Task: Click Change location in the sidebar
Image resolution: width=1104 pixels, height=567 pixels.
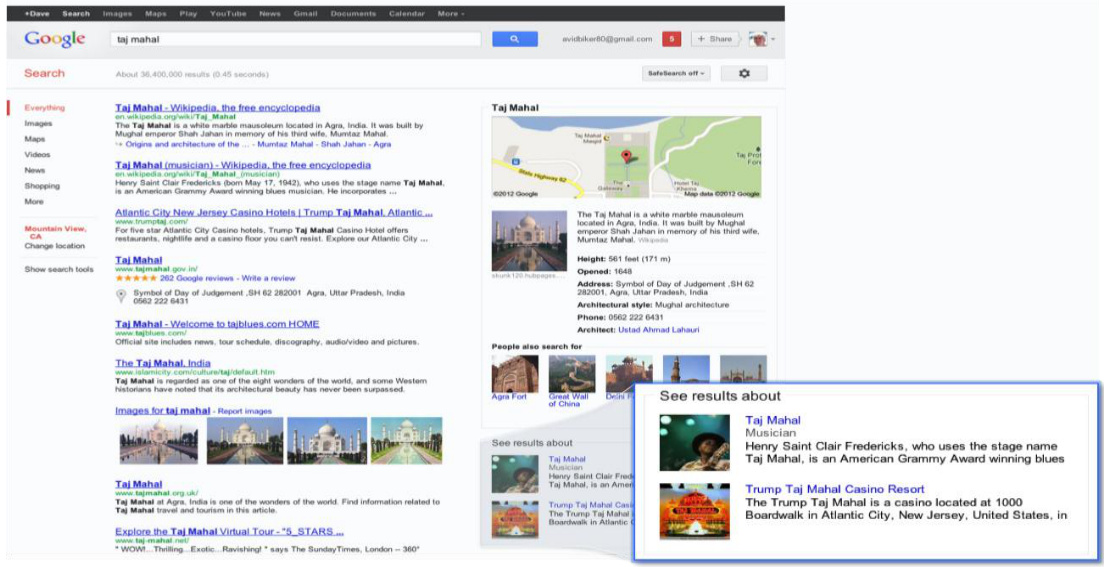Action: 55,246
